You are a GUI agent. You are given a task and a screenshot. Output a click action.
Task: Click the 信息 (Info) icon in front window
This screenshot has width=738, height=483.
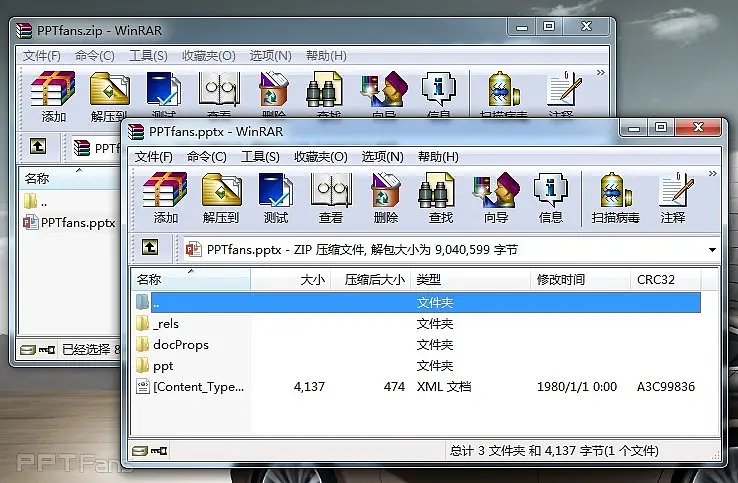551,196
